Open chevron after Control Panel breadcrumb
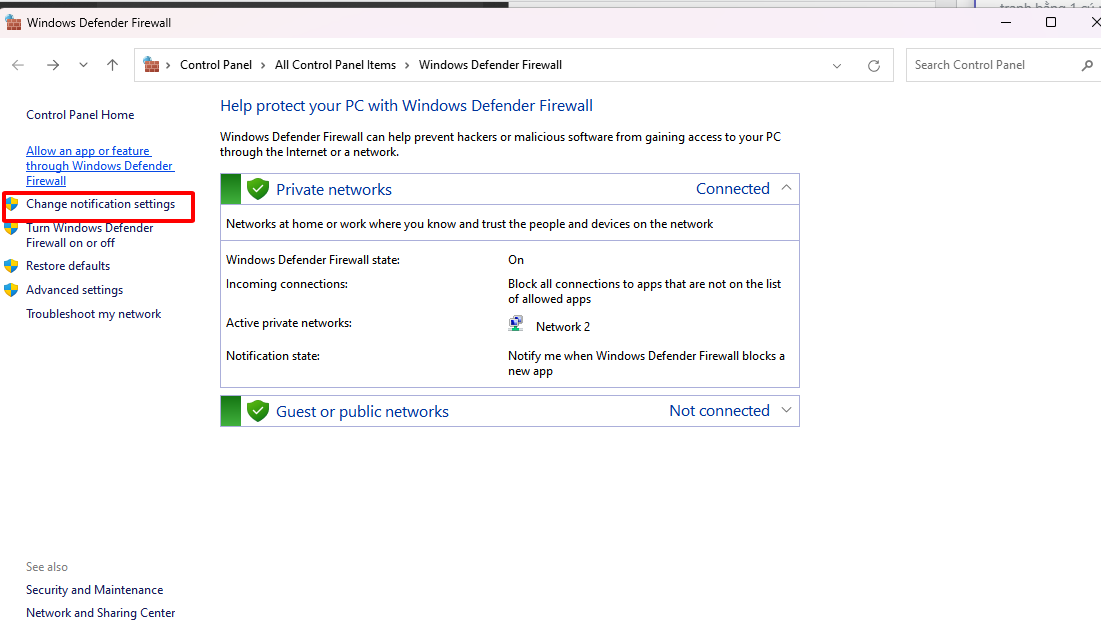 [x=263, y=65]
